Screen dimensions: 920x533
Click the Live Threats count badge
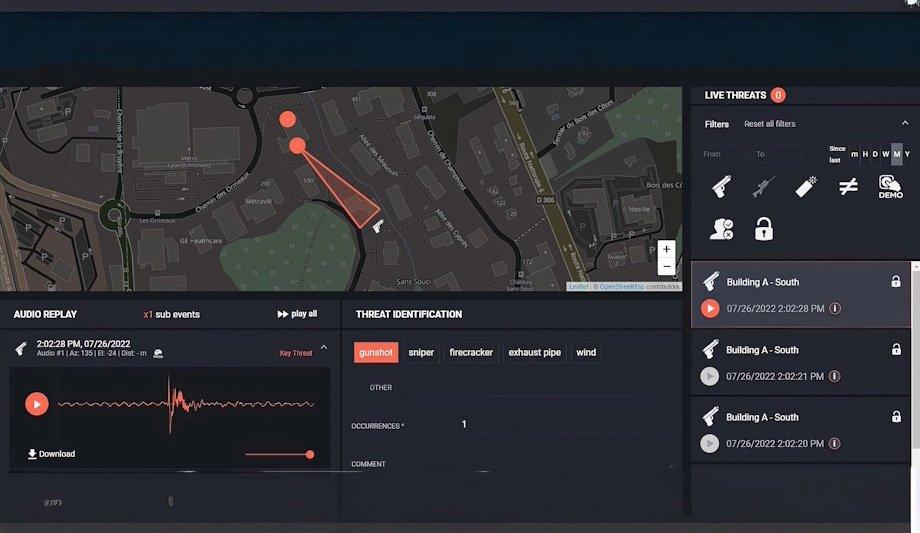pyautogui.click(x=778, y=95)
